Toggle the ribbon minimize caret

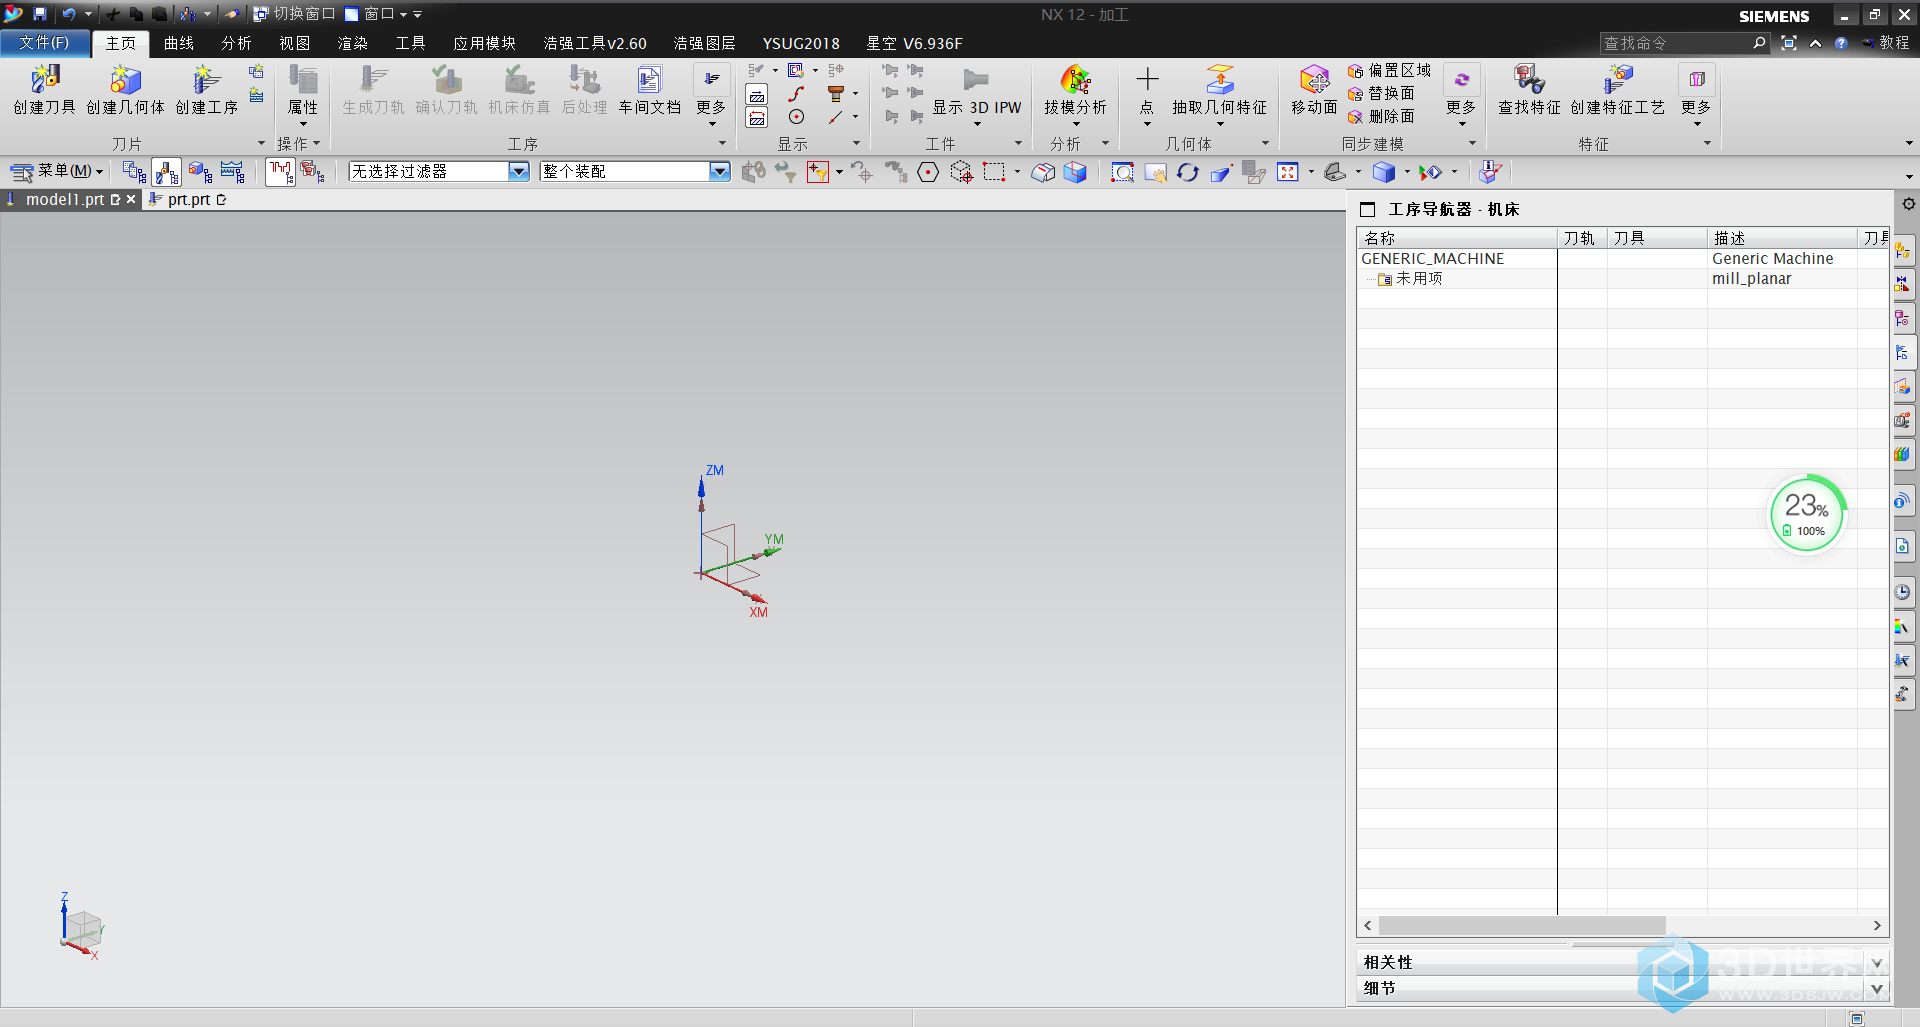tap(1815, 43)
